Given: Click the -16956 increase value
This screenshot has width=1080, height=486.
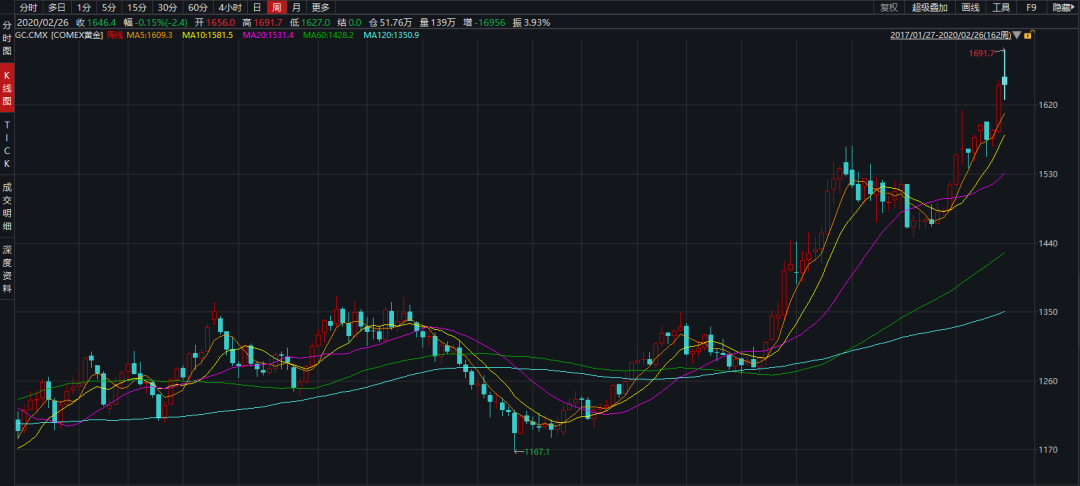Looking at the screenshot, I should [490, 22].
